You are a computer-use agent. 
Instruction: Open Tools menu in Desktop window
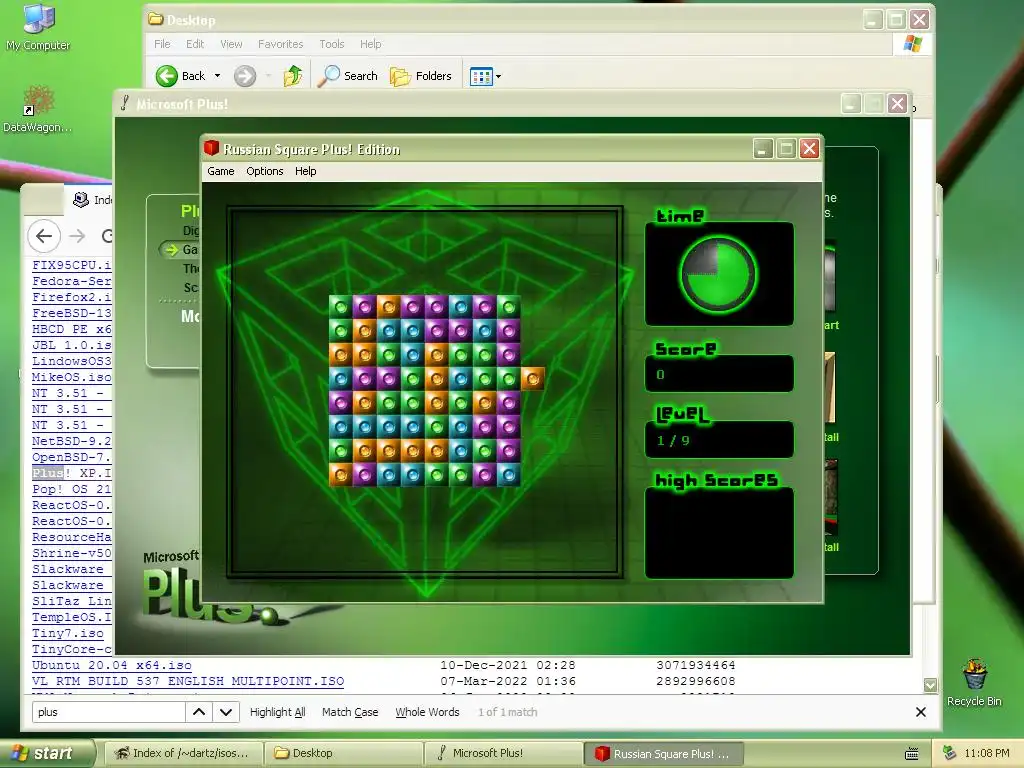[x=332, y=44]
